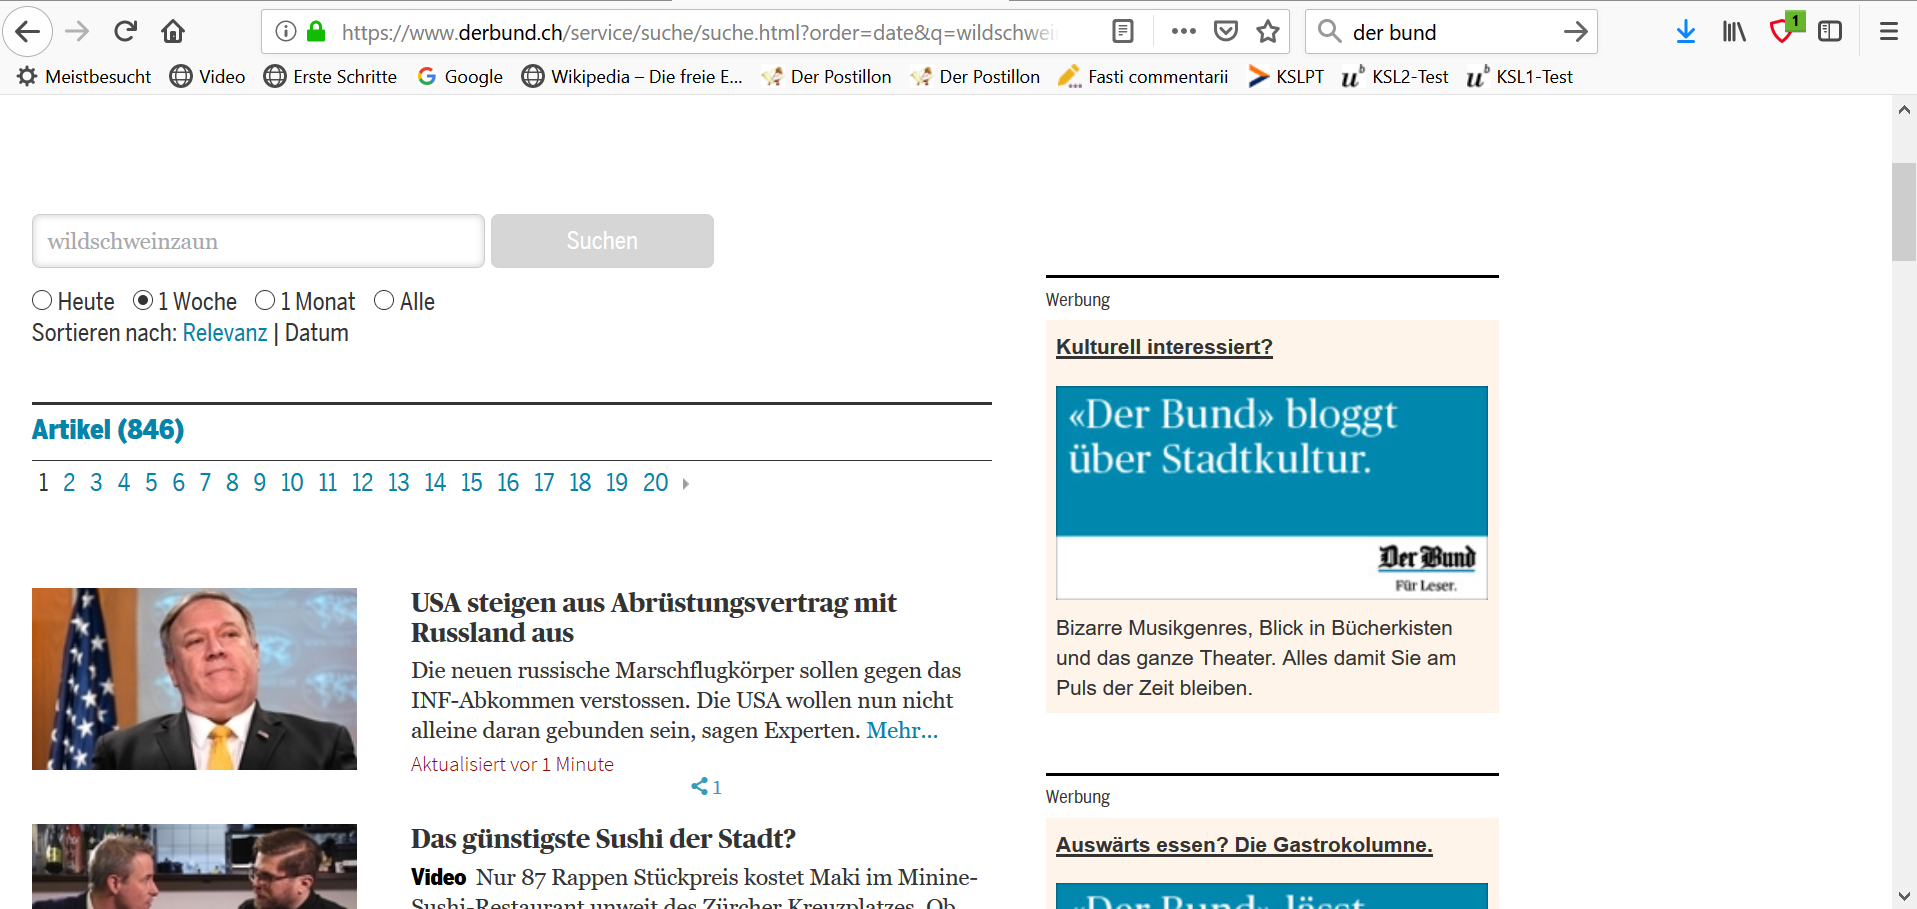Go to results page 5
The height and width of the screenshot is (909, 1917).
tap(151, 483)
